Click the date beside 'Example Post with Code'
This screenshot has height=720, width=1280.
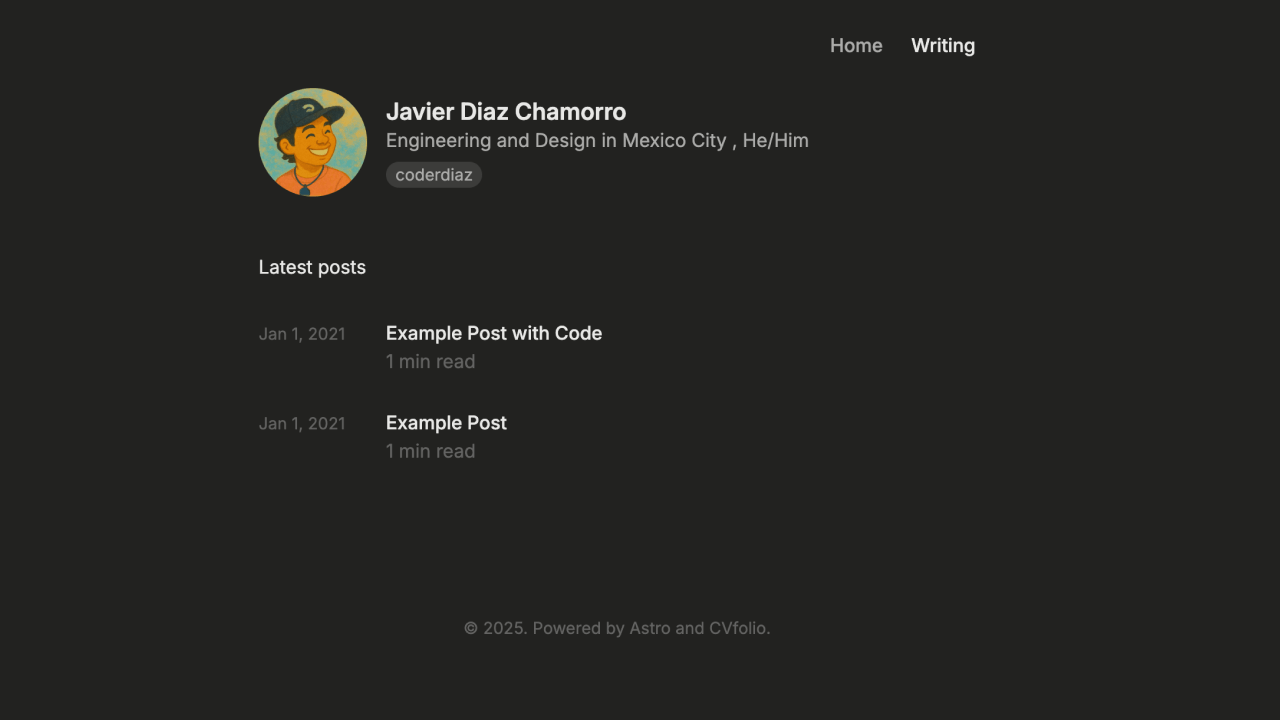pyautogui.click(x=301, y=334)
